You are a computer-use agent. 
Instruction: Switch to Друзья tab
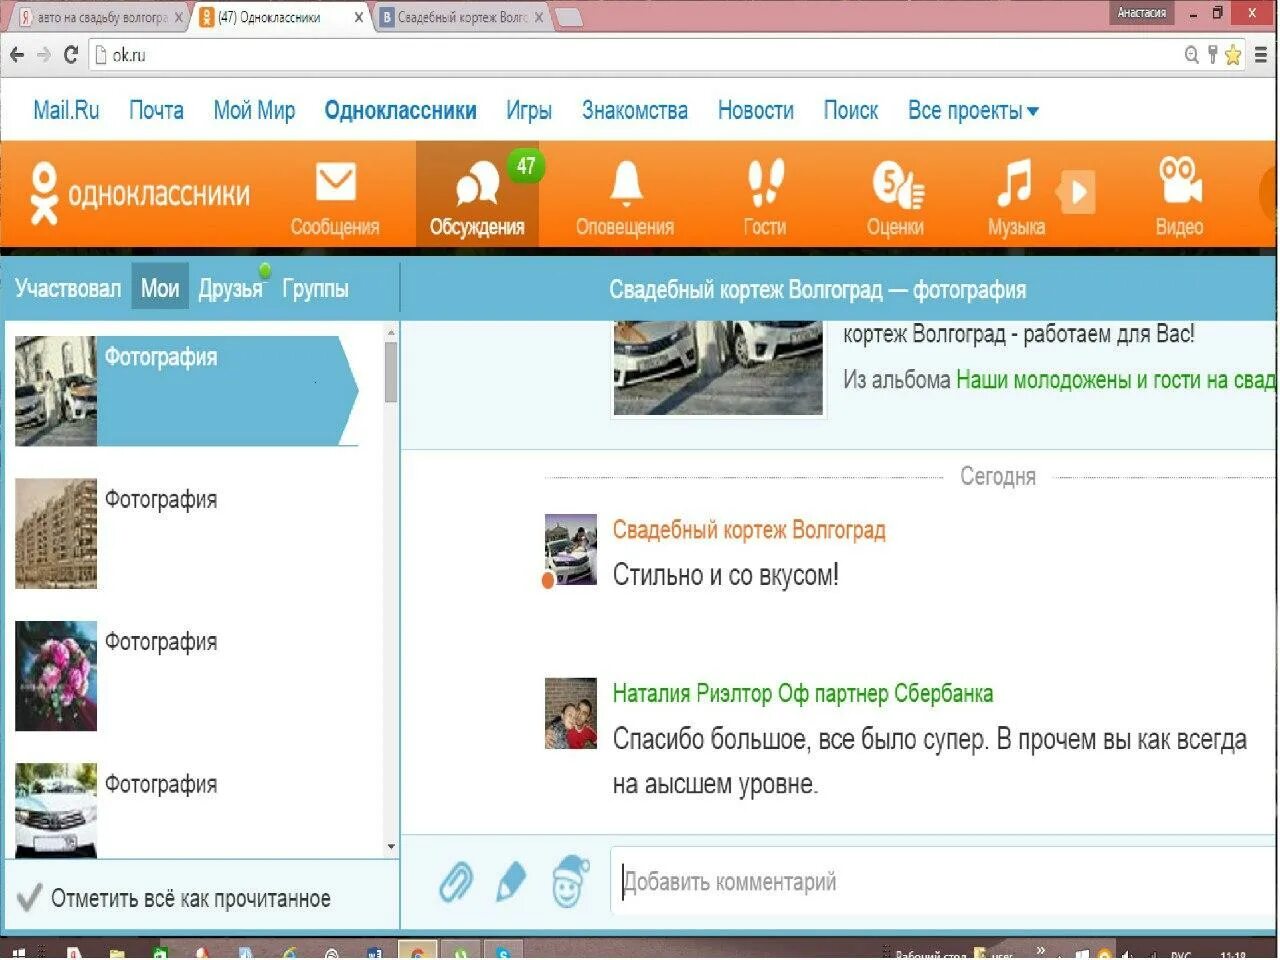click(230, 289)
